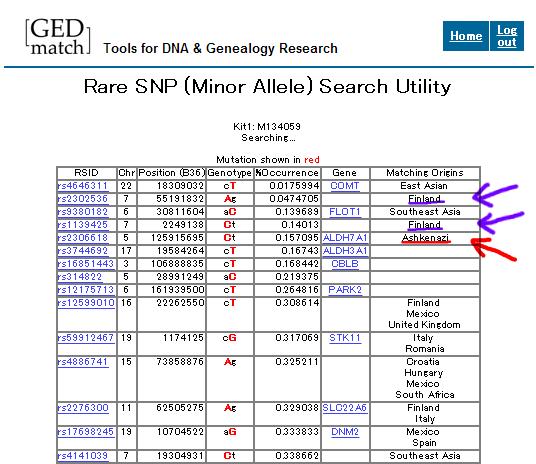Follow the COMT gene link
The width and height of the screenshot is (536, 464).
(x=345, y=186)
